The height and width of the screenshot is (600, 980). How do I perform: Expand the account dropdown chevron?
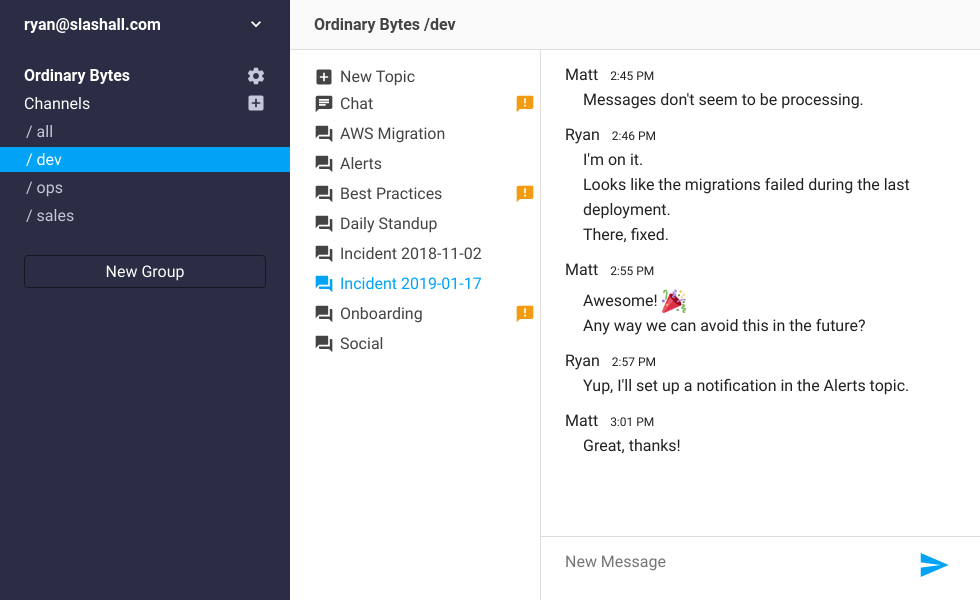pos(256,24)
